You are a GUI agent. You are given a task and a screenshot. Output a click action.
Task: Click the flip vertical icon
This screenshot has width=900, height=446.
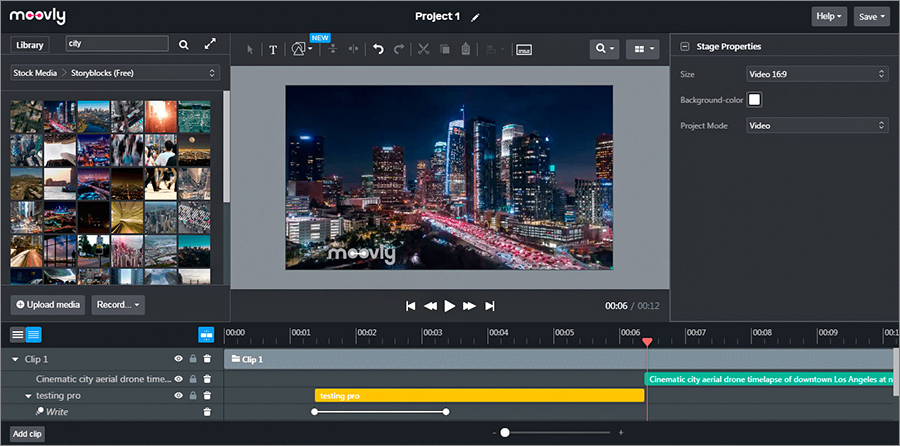332,49
